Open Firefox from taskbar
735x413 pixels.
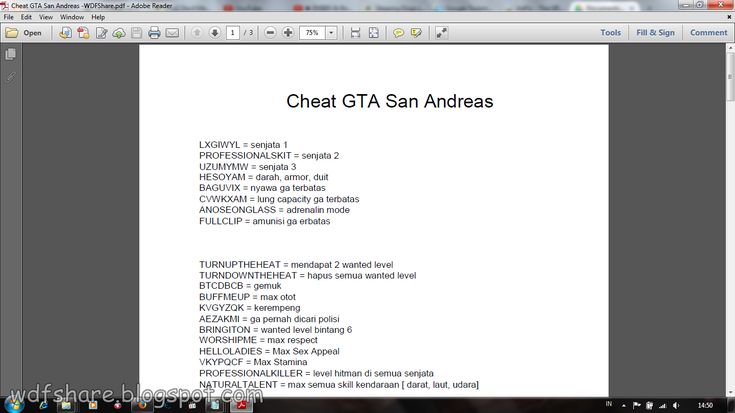[x=142, y=405]
